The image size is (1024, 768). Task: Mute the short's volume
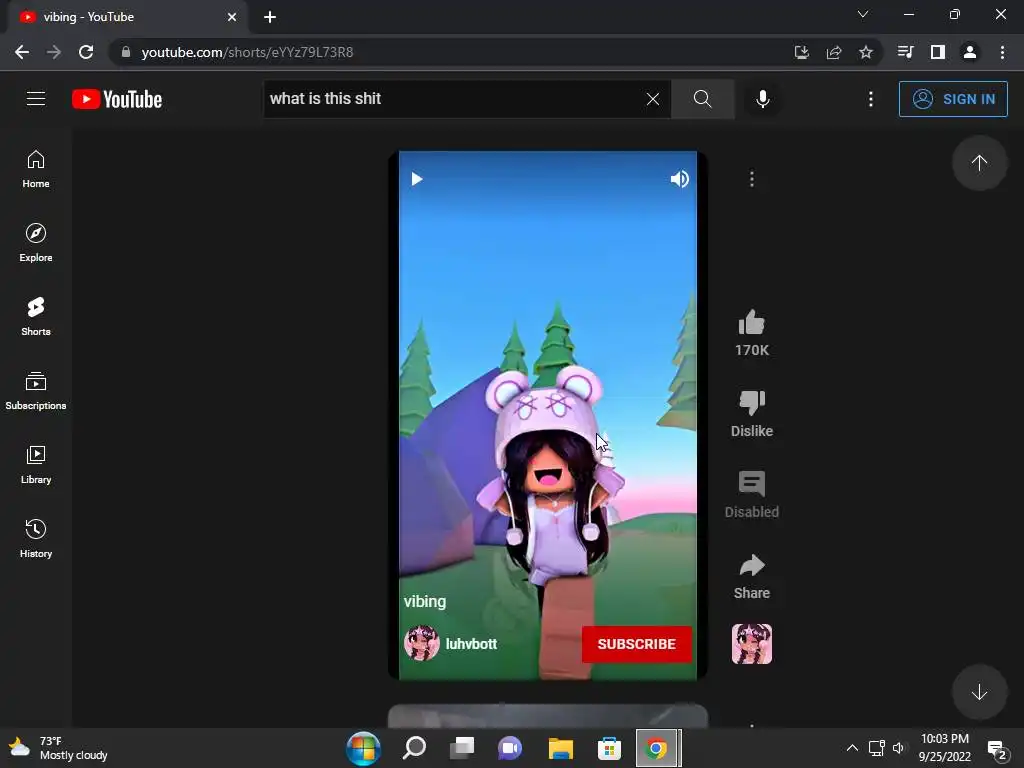pos(679,179)
